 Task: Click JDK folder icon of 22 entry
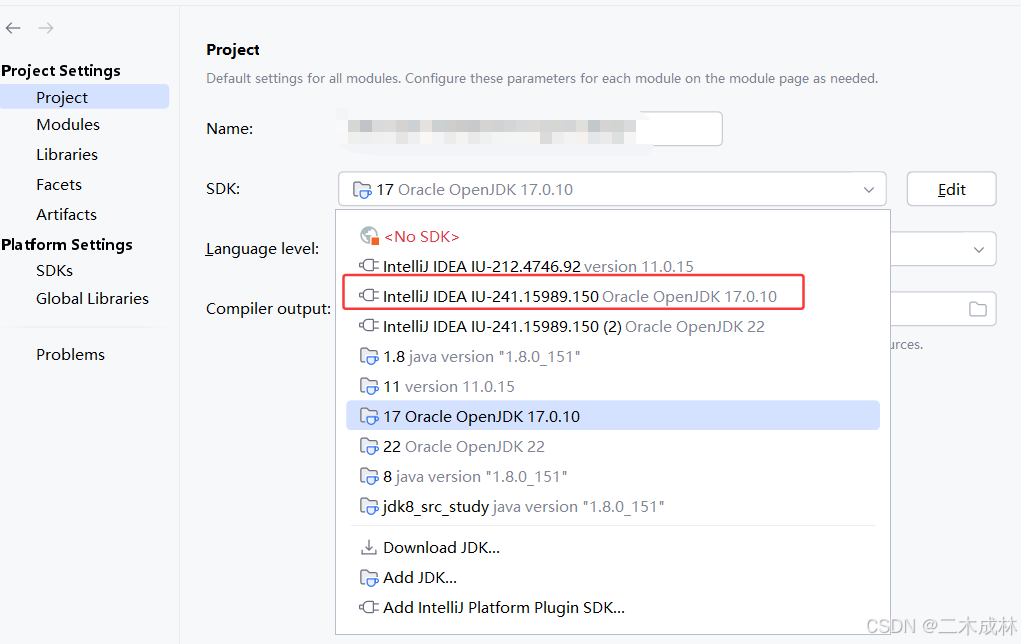(x=369, y=447)
